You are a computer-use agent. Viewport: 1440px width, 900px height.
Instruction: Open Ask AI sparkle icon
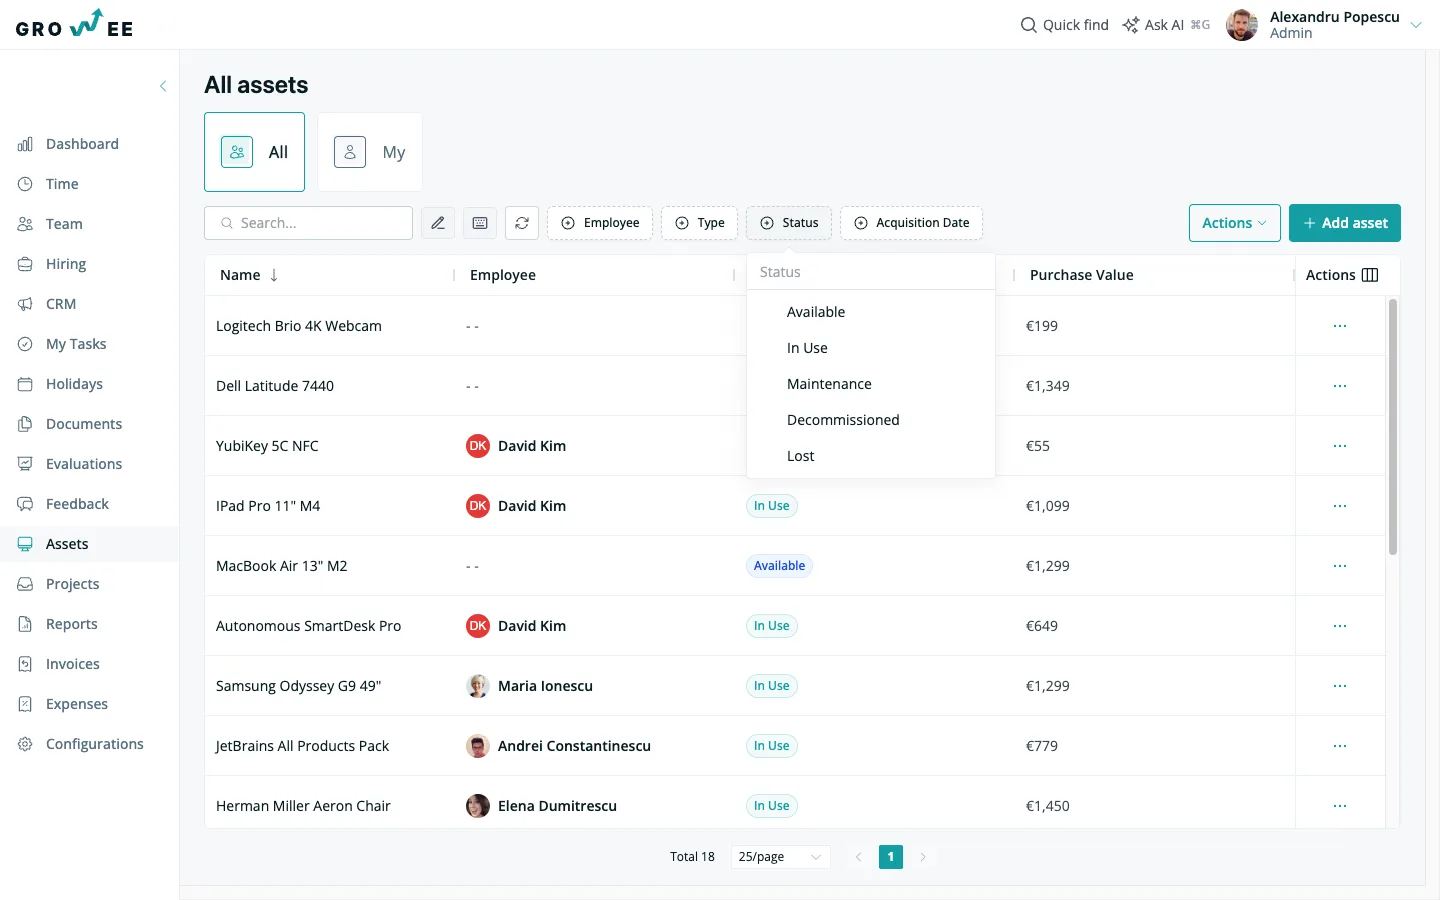[x=1131, y=25]
